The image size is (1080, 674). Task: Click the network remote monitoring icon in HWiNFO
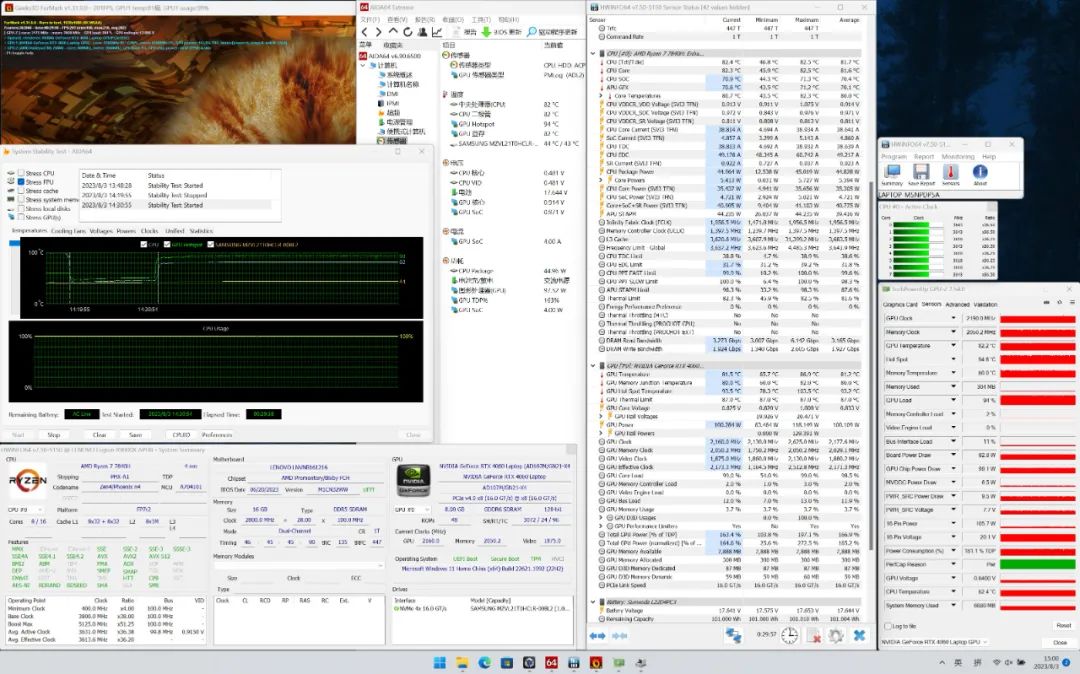click(733, 635)
